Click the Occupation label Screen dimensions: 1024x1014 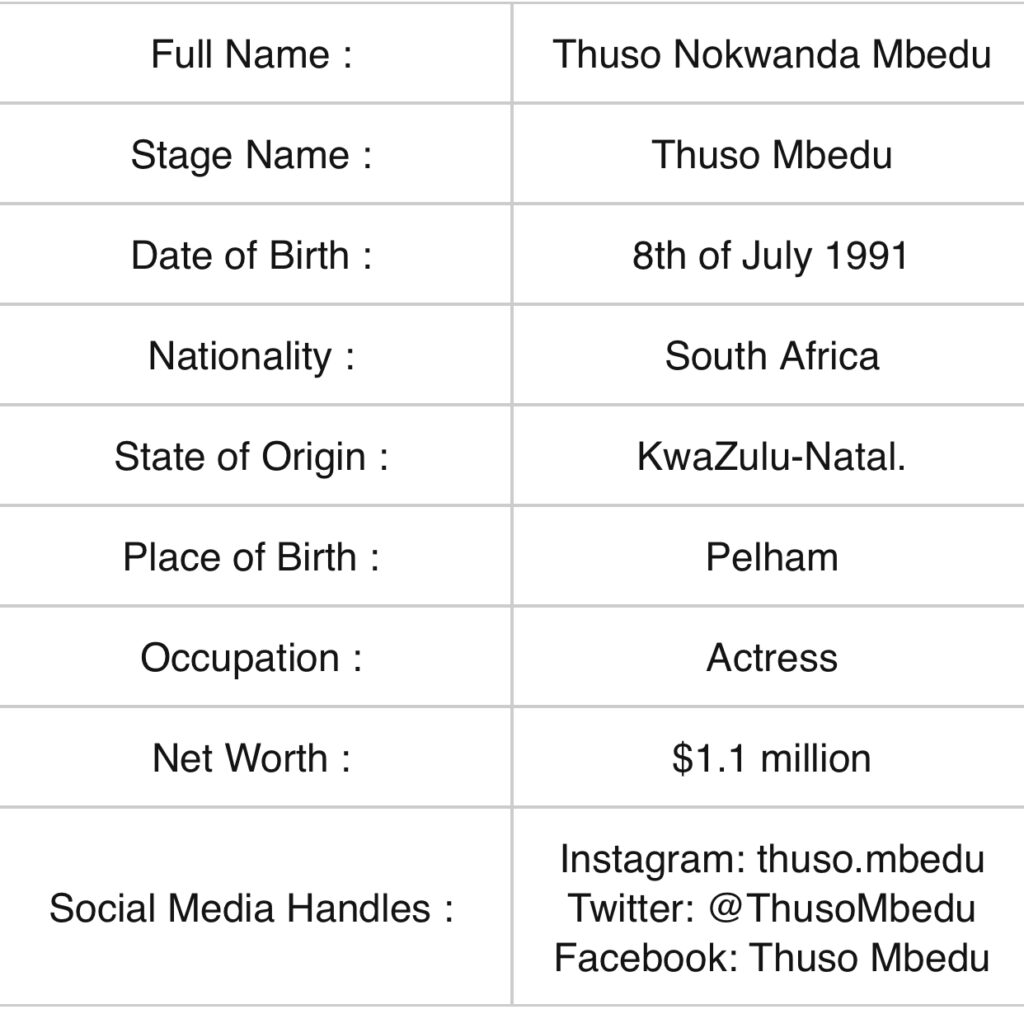coord(251,658)
